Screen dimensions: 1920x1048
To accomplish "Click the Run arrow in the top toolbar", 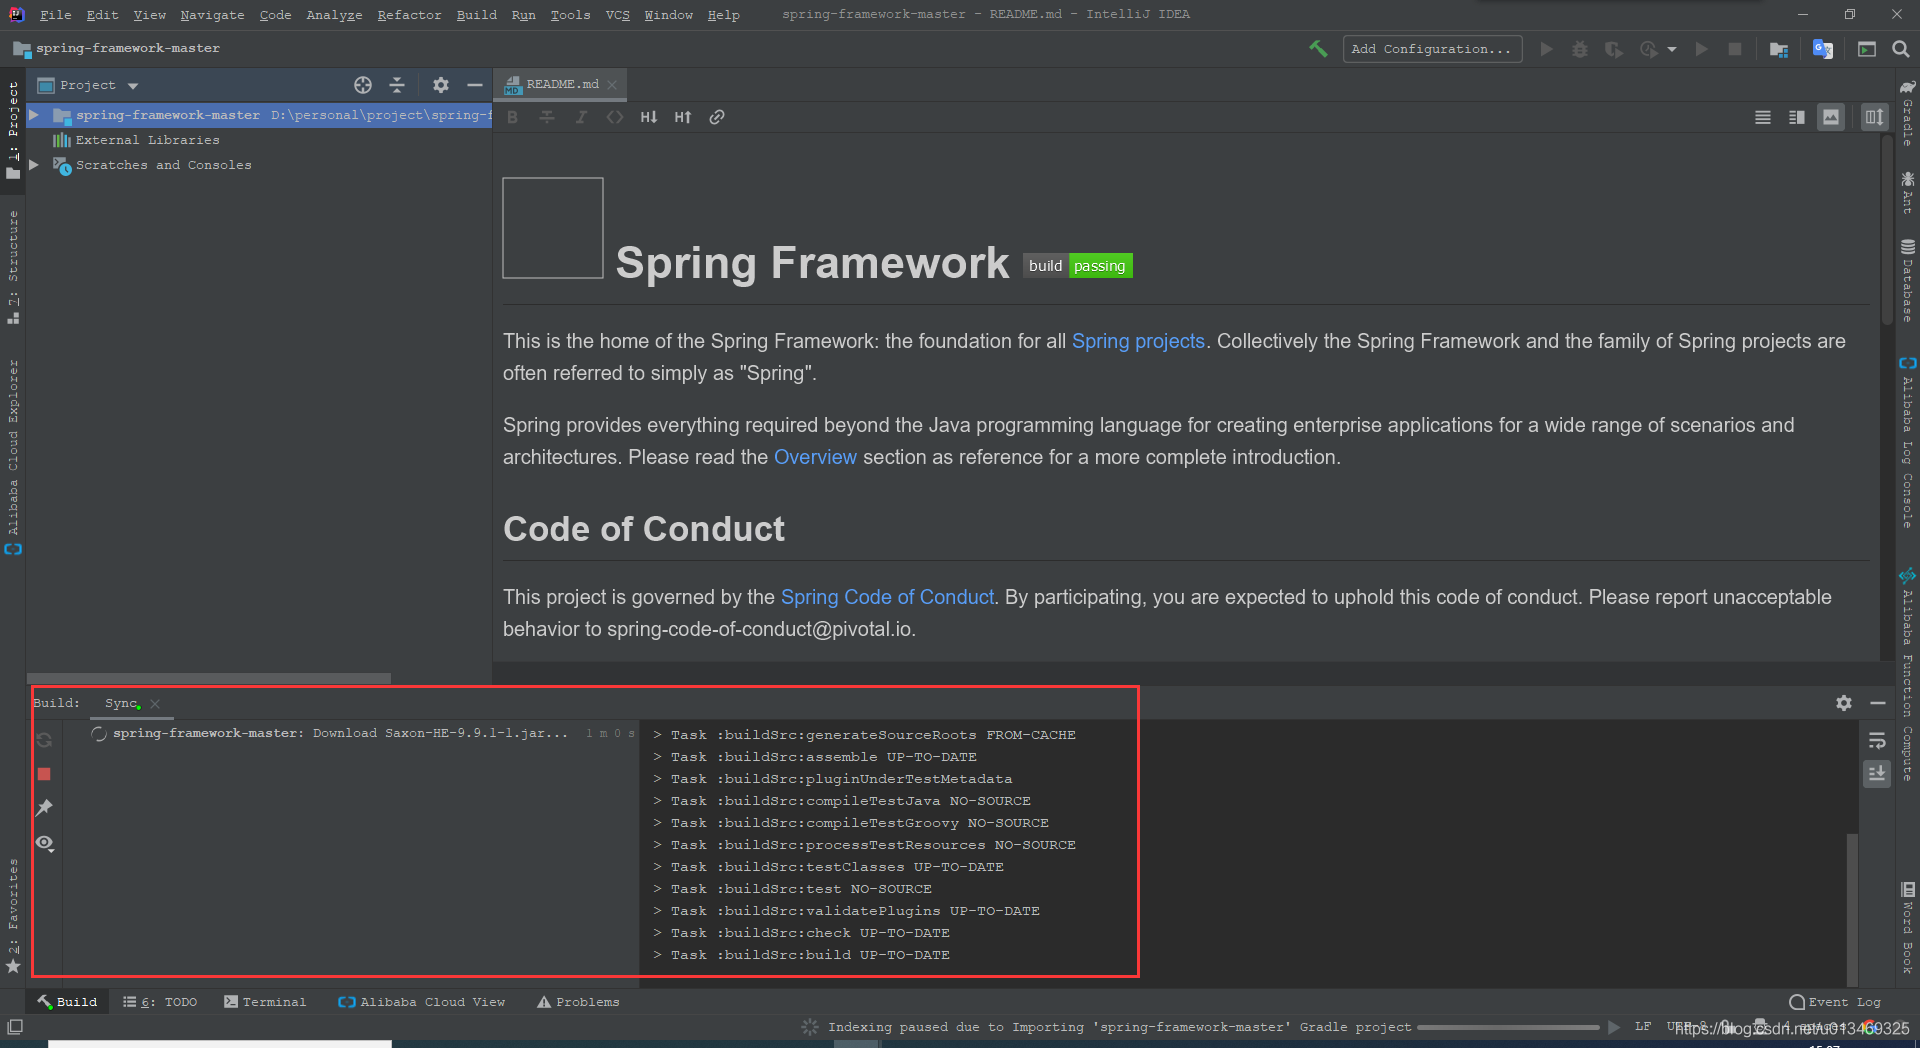I will [1546, 49].
